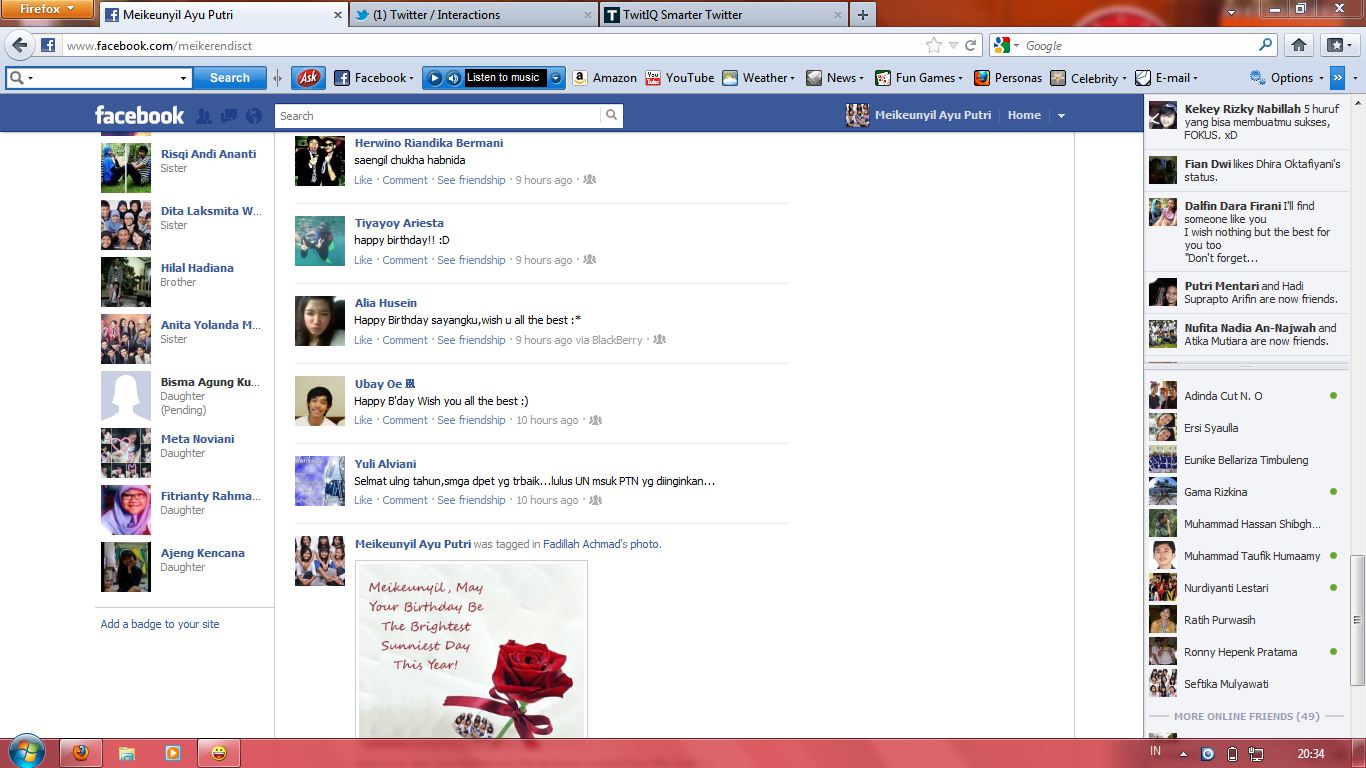
Task: Click the Facebook logo in the header
Action: 139,115
